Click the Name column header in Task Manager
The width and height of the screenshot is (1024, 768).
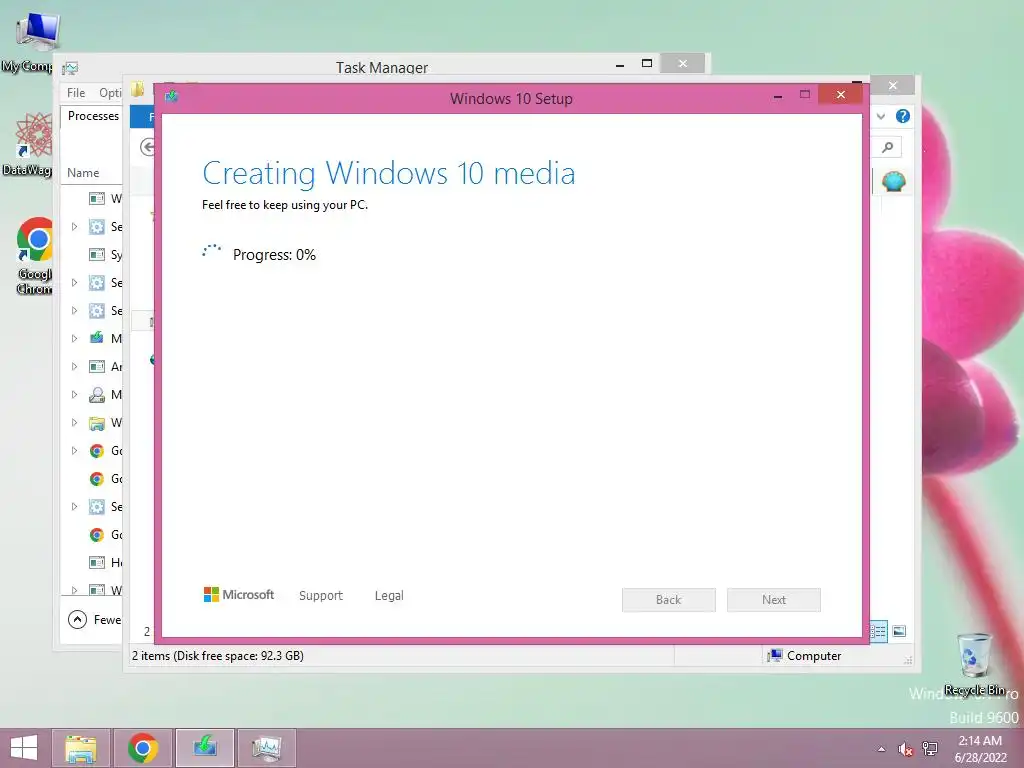coord(83,173)
